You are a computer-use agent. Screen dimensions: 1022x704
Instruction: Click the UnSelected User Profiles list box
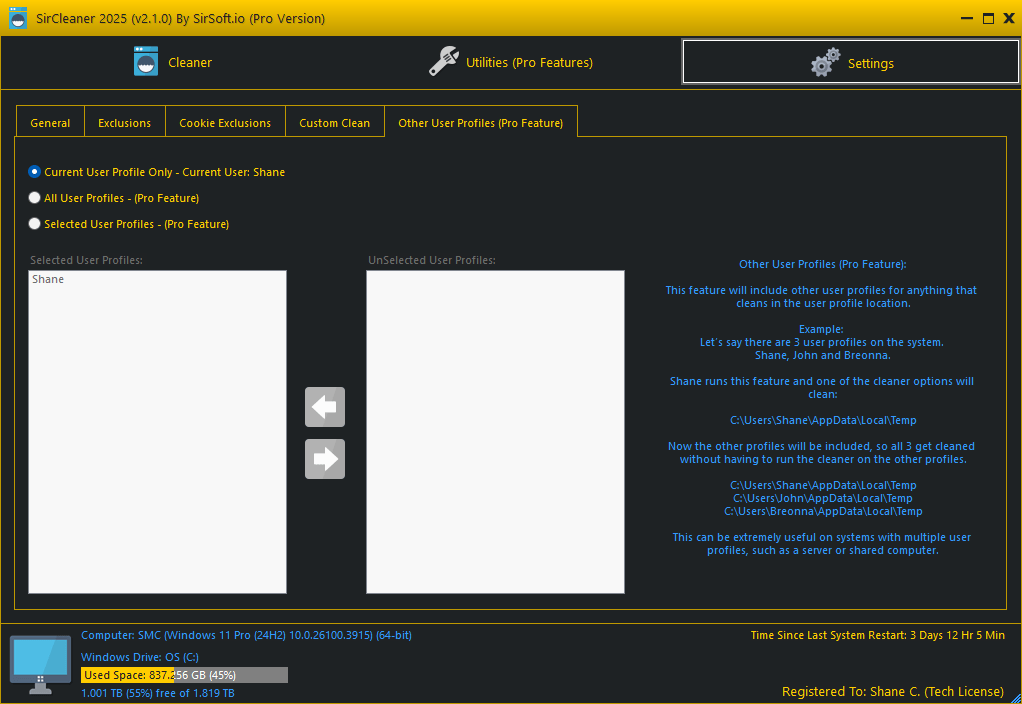pos(495,432)
